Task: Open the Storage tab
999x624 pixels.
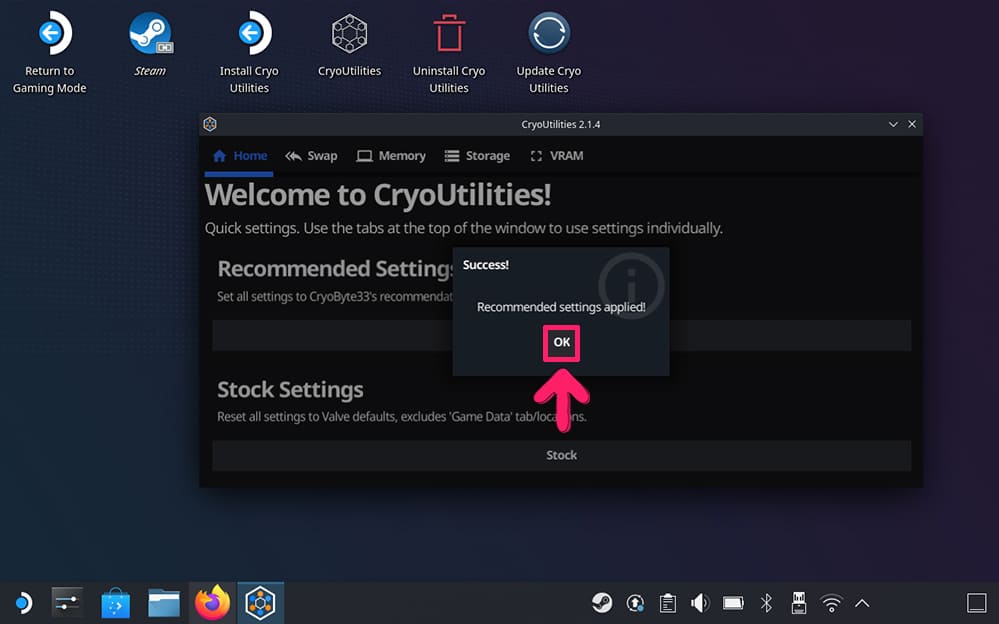Action: click(477, 156)
